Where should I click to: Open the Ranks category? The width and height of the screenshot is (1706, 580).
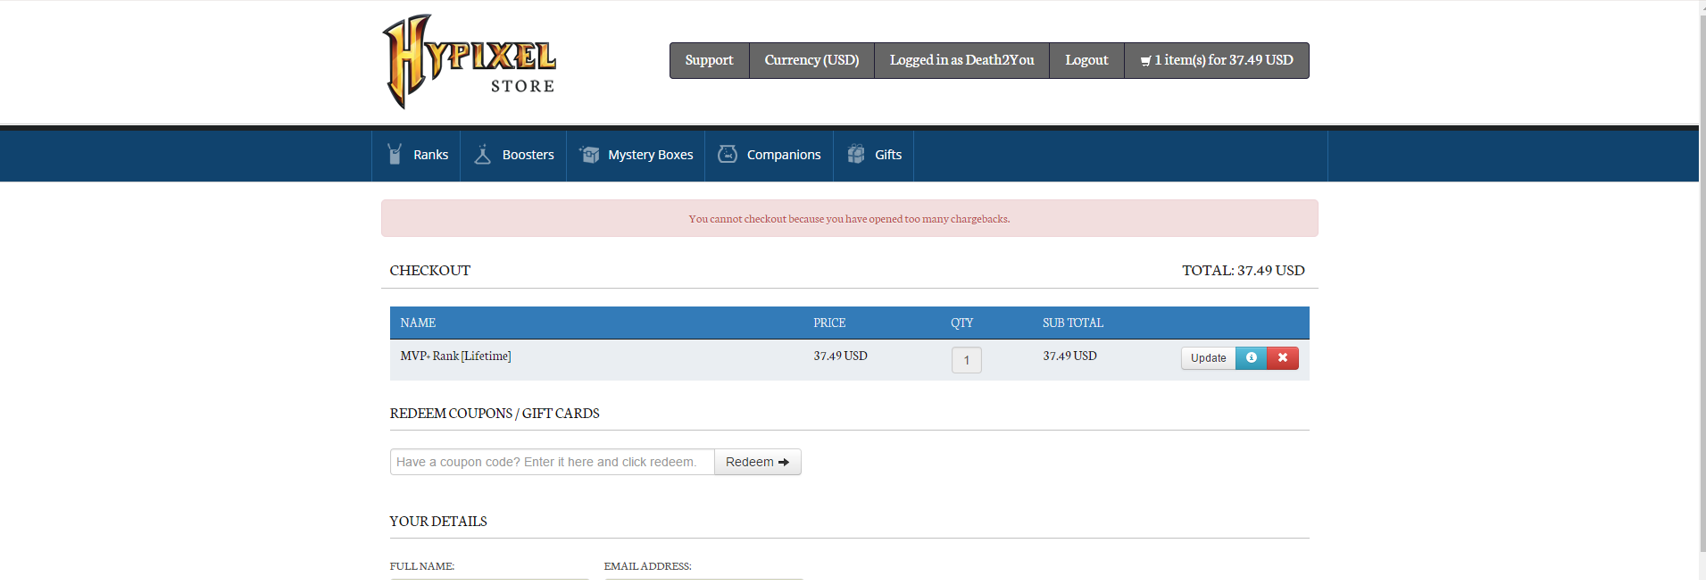click(x=416, y=155)
